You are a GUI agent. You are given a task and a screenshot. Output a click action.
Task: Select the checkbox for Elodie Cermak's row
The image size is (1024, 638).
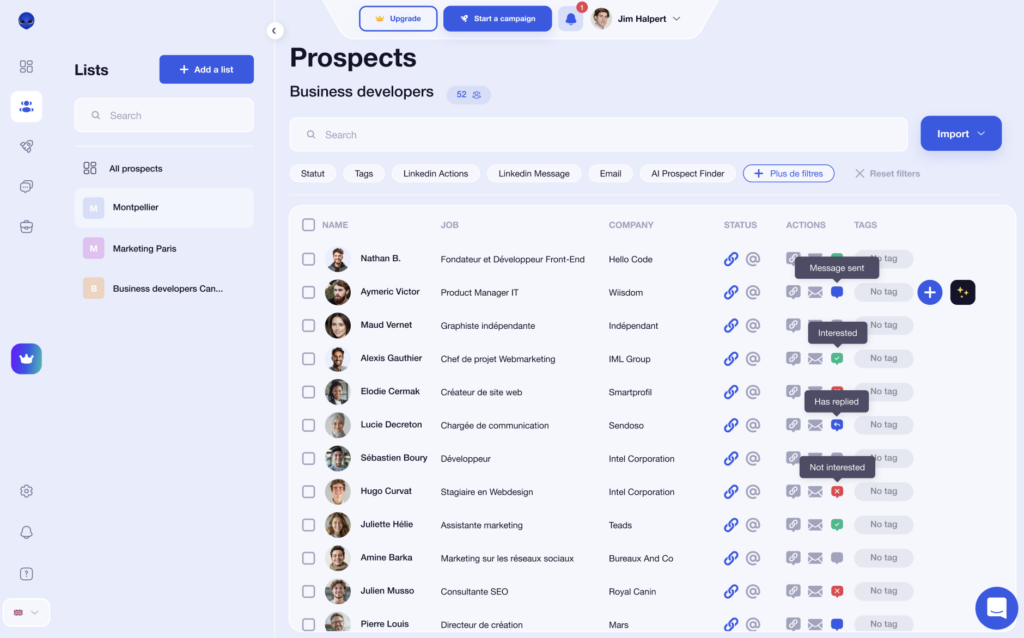click(x=308, y=391)
